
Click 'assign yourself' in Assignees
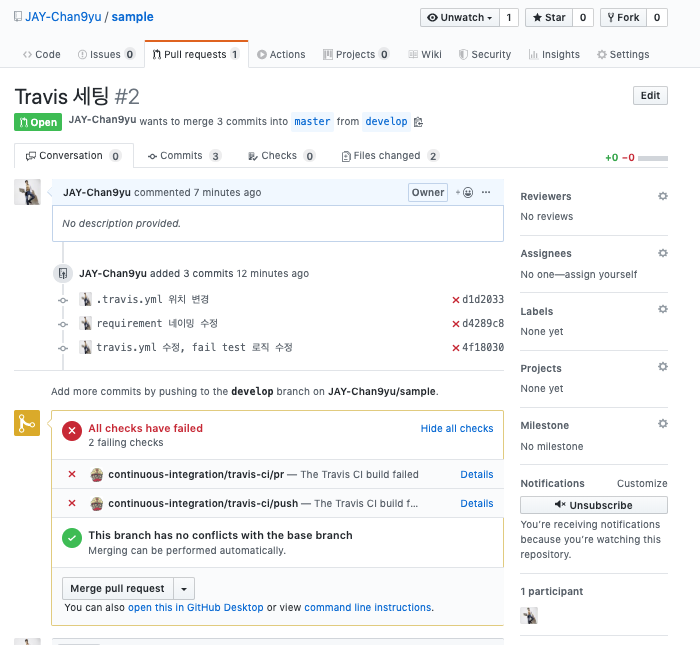point(601,275)
